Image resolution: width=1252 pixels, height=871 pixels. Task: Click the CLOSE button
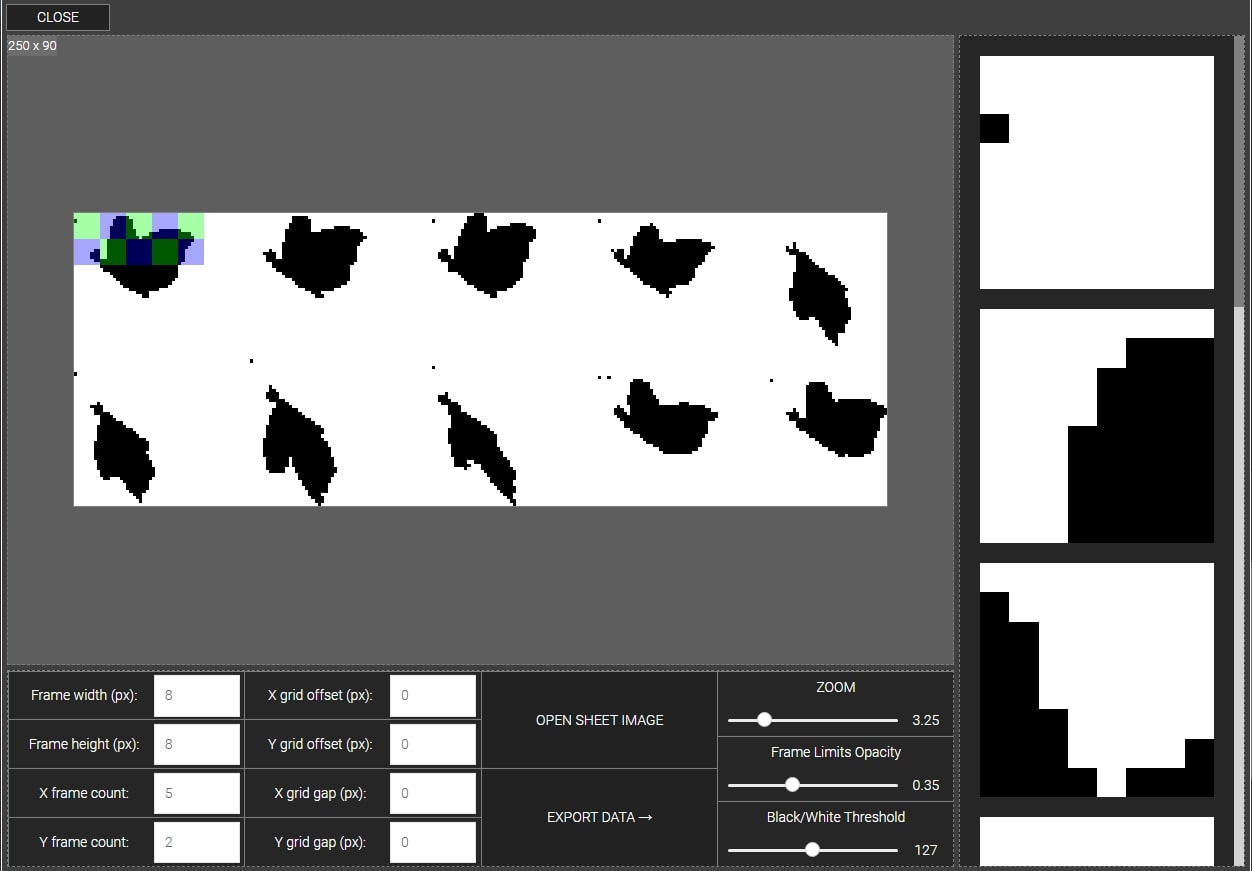(57, 17)
